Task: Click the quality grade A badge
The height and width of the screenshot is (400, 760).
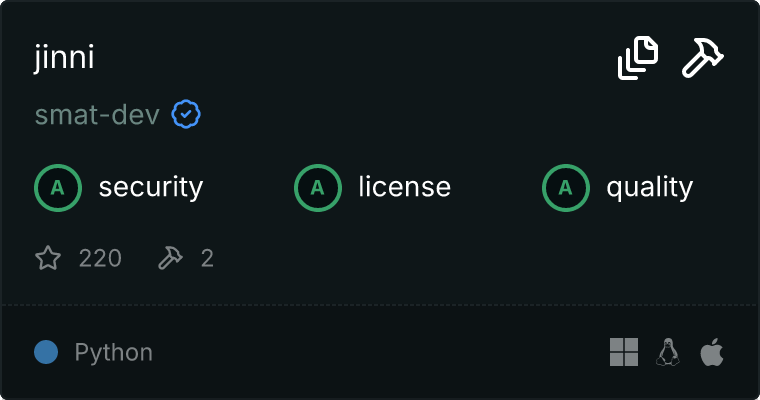Action: click(x=566, y=187)
